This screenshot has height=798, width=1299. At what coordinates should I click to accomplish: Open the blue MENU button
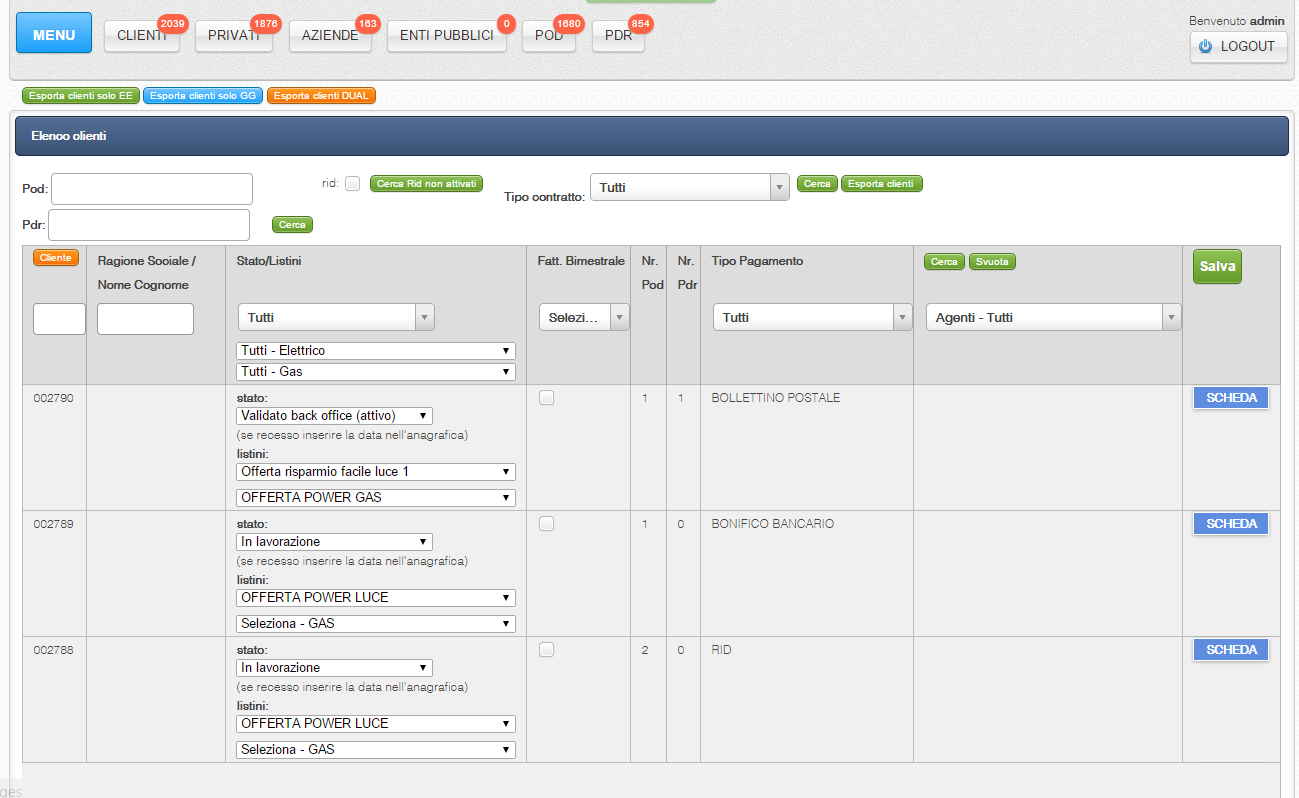coord(54,33)
